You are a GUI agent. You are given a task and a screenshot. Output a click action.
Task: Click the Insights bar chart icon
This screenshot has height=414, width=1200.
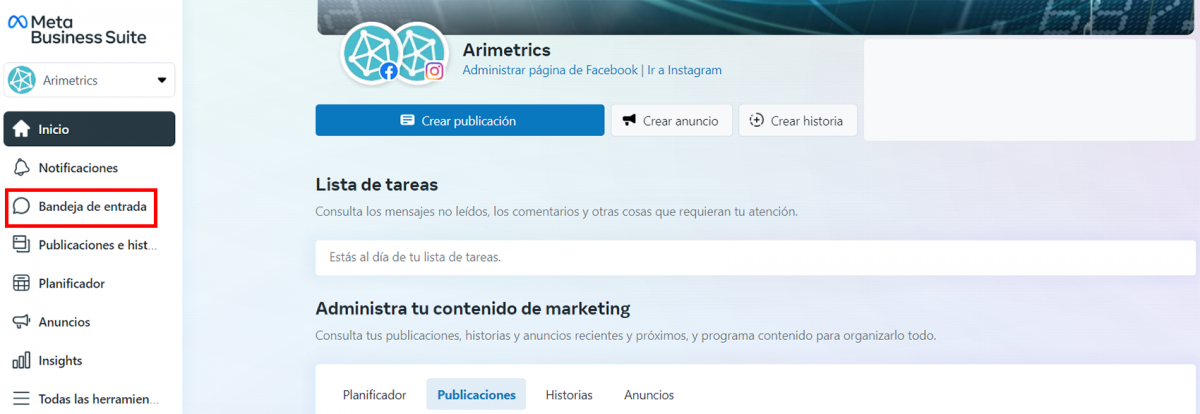[x=21, y=360]
